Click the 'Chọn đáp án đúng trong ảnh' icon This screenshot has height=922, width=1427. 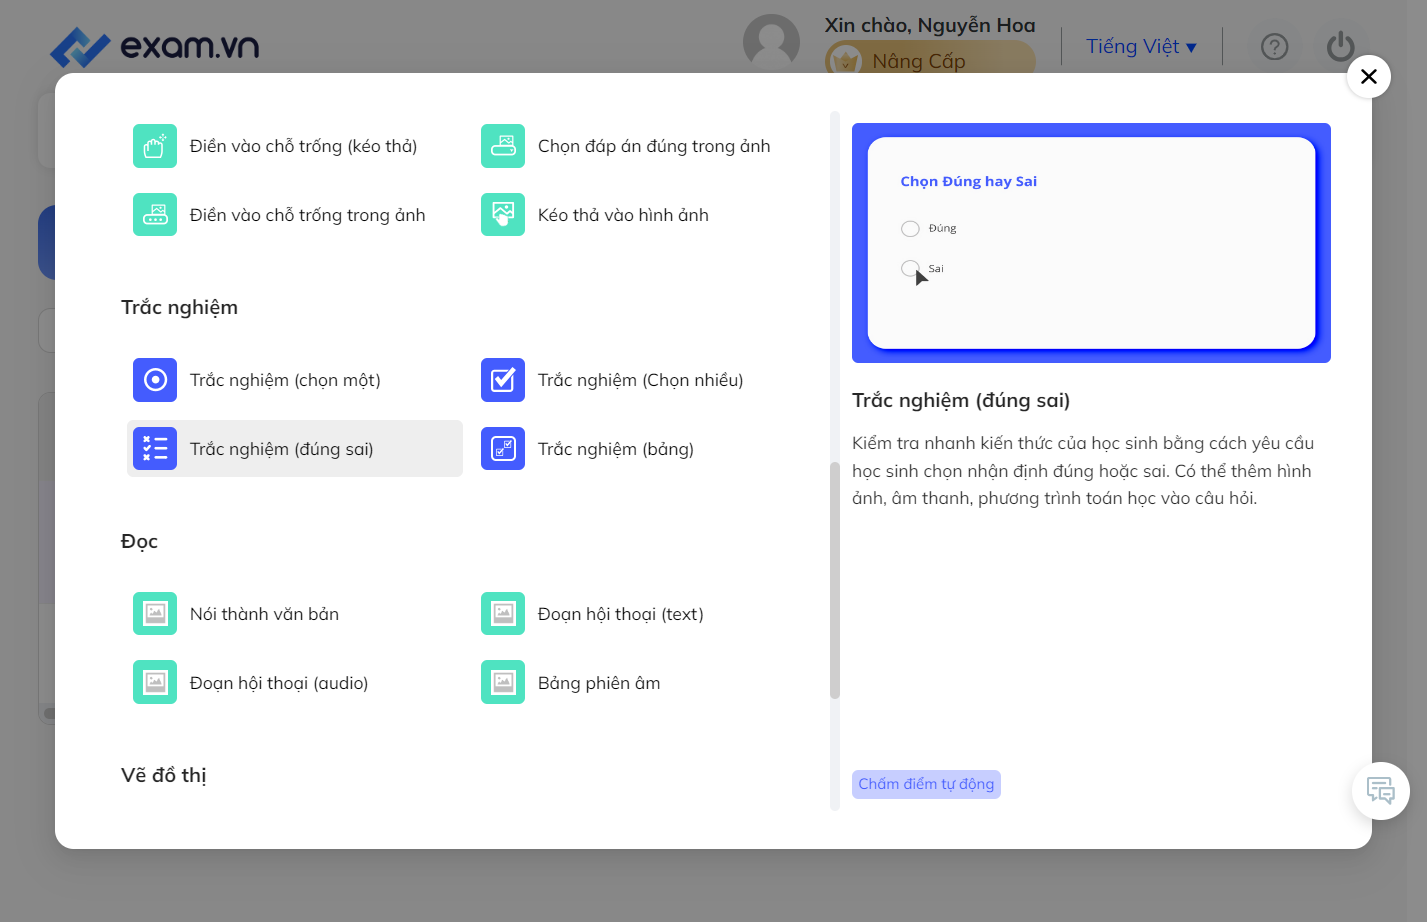(x=503, y=146)
